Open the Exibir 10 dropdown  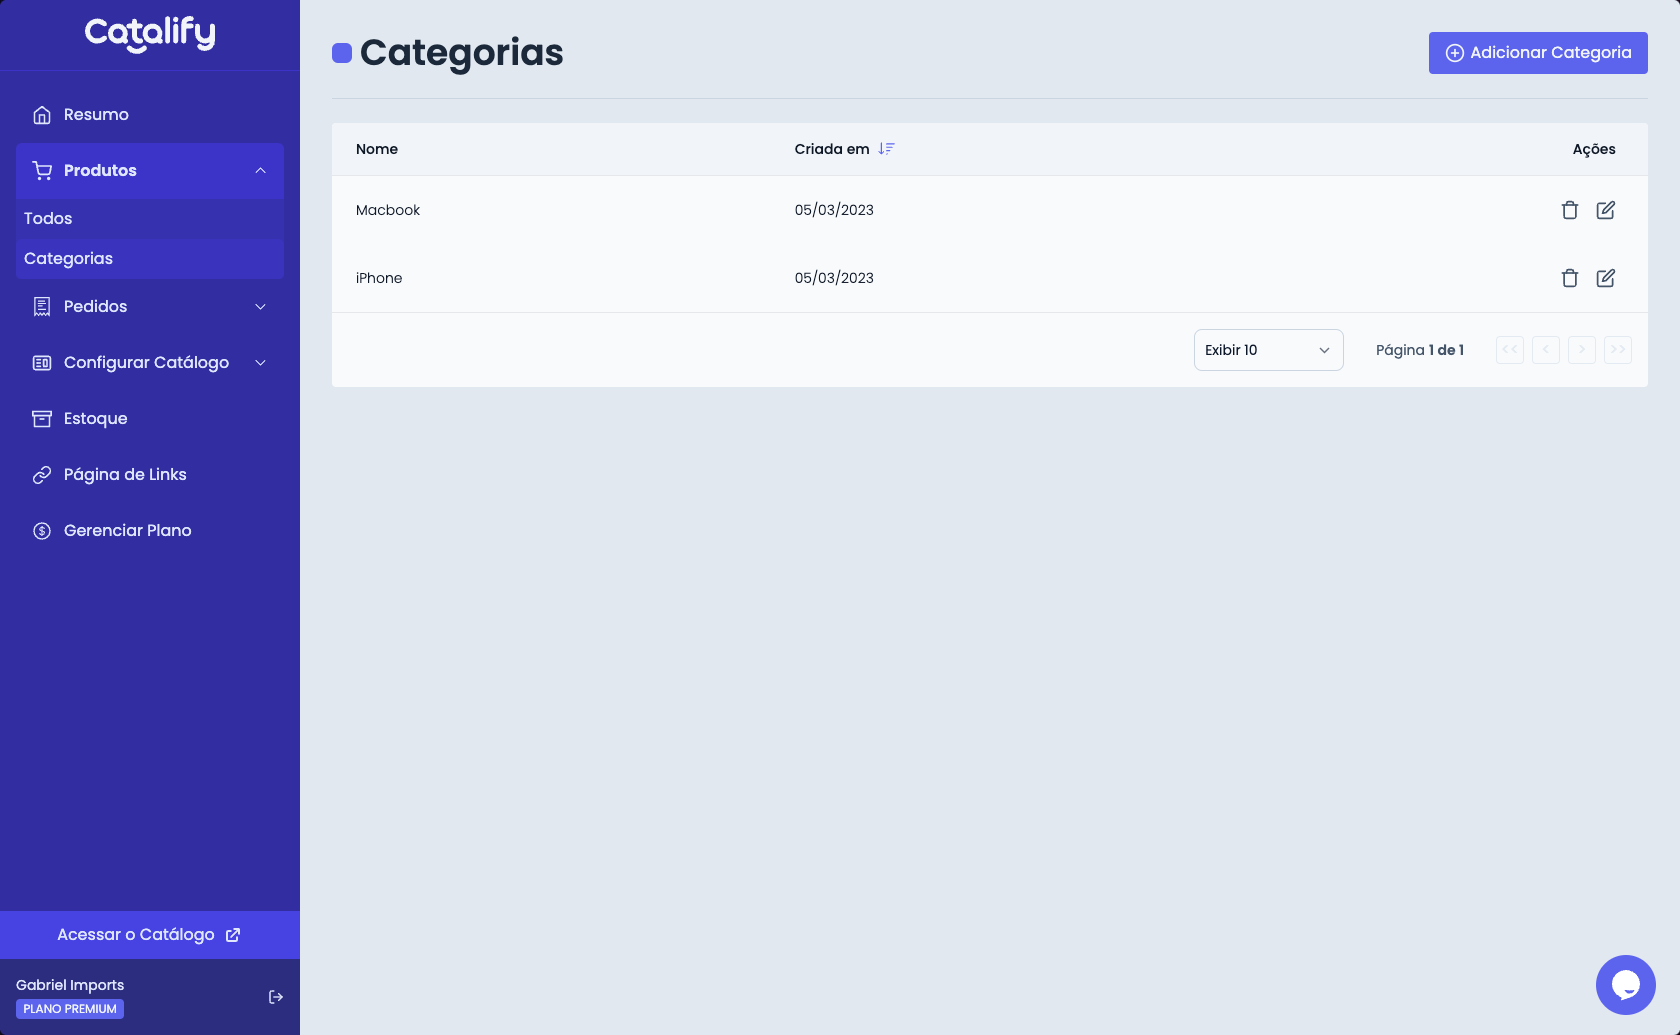click(1269, 350)
